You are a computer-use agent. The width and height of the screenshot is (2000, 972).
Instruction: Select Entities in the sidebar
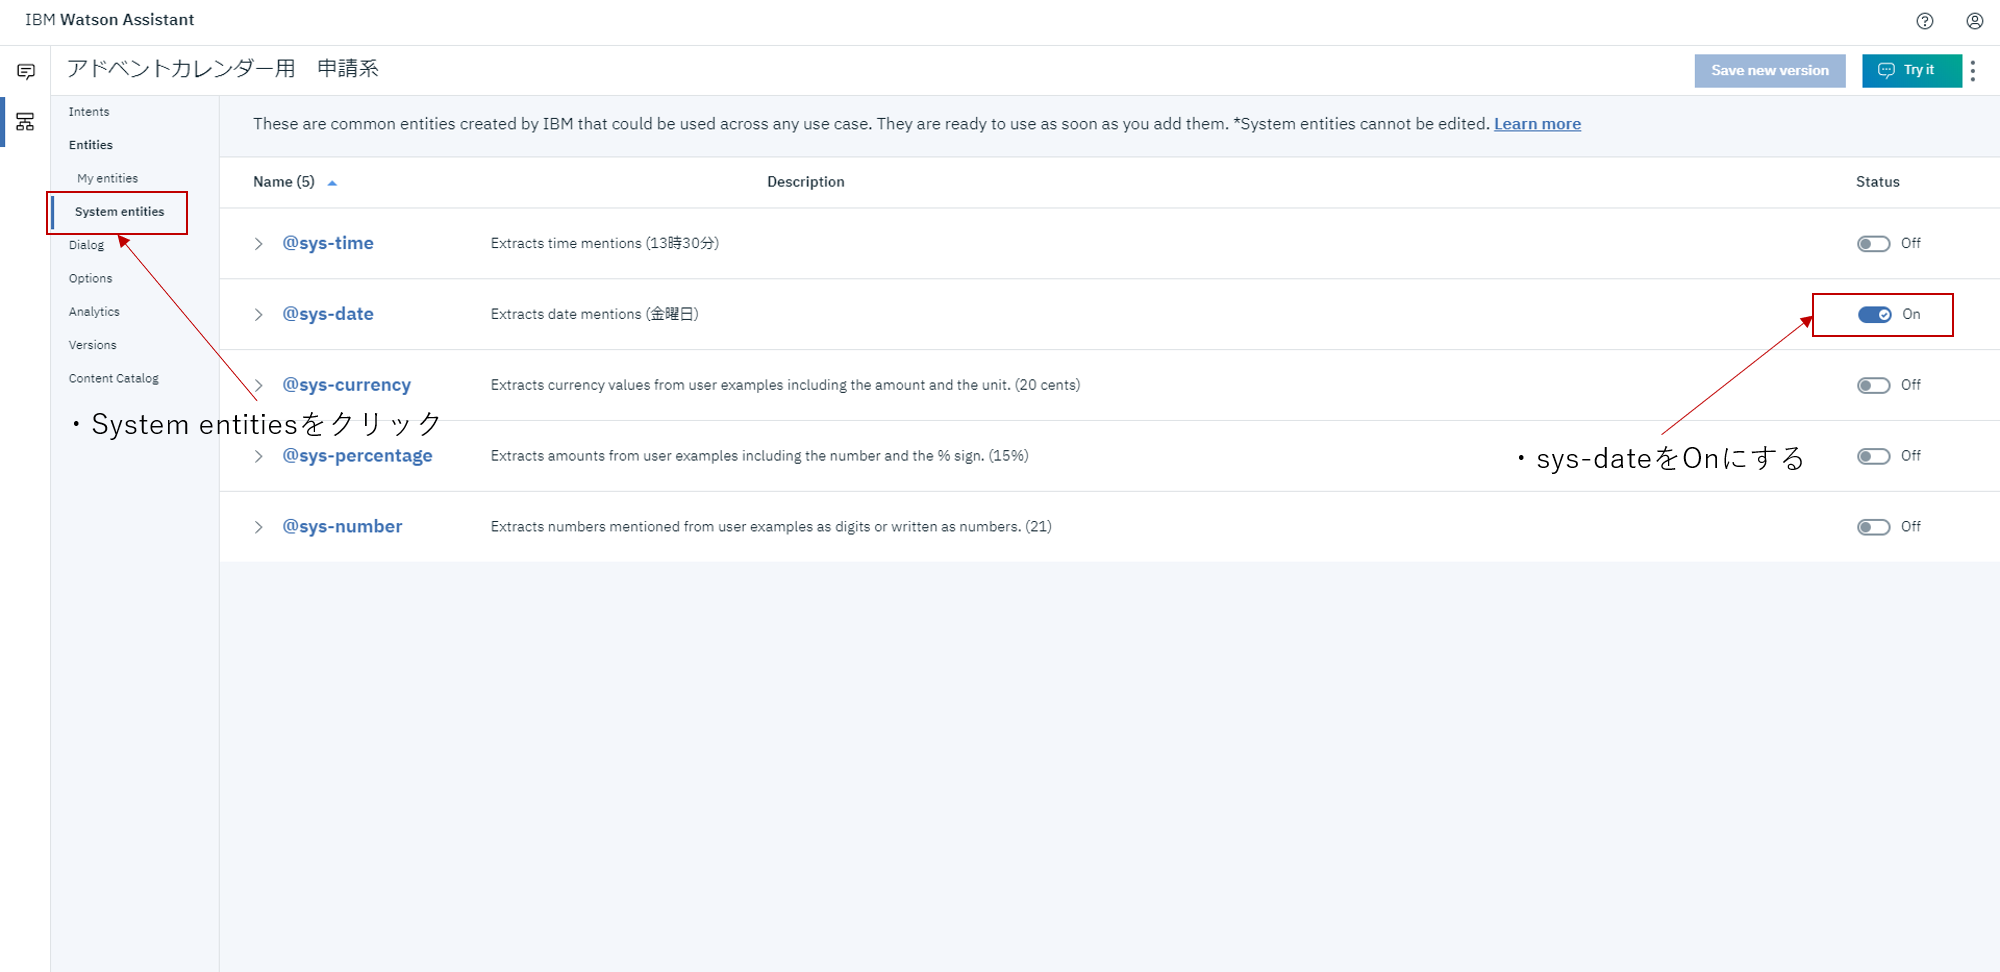[x=91, y=145]
